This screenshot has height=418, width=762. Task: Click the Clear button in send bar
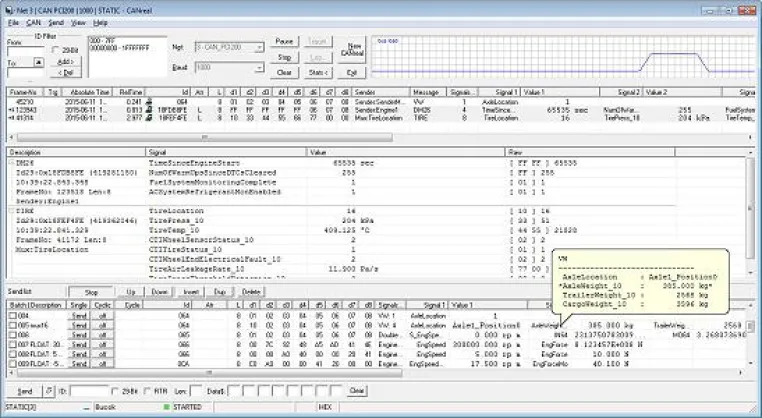point(357,391)
